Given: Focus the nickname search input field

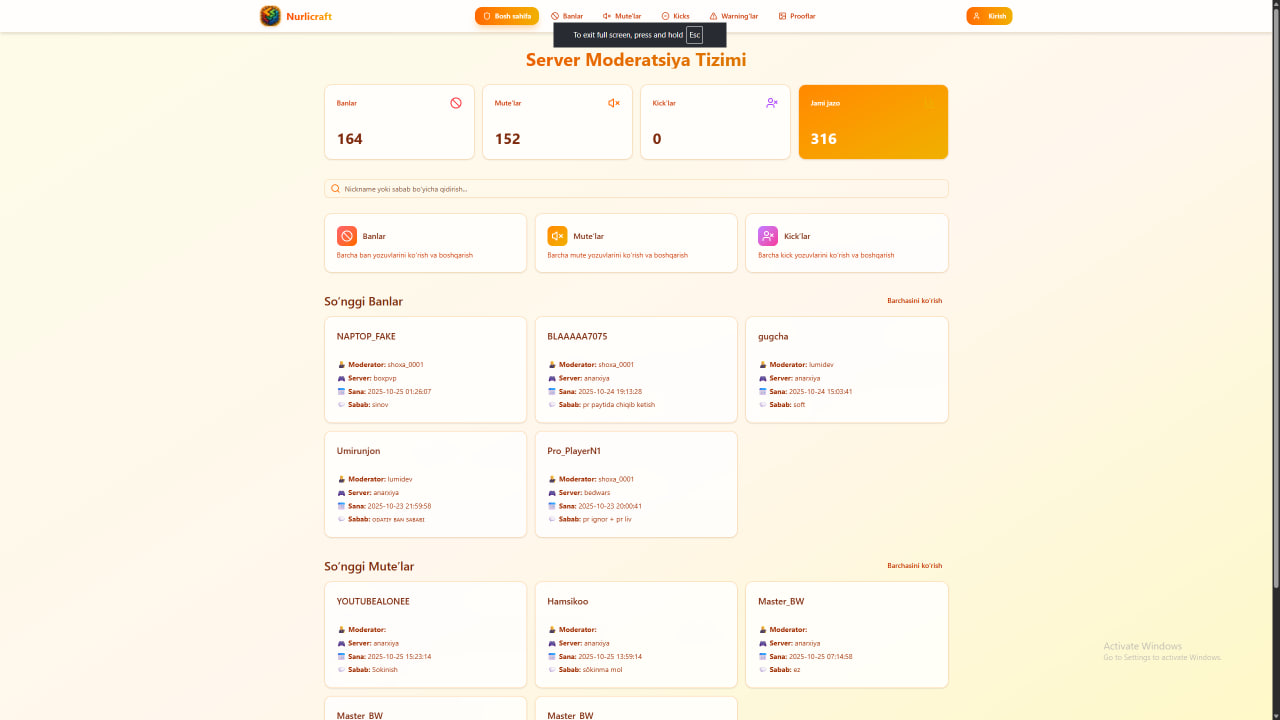Looking at the screenshot, I should point(640,189).
